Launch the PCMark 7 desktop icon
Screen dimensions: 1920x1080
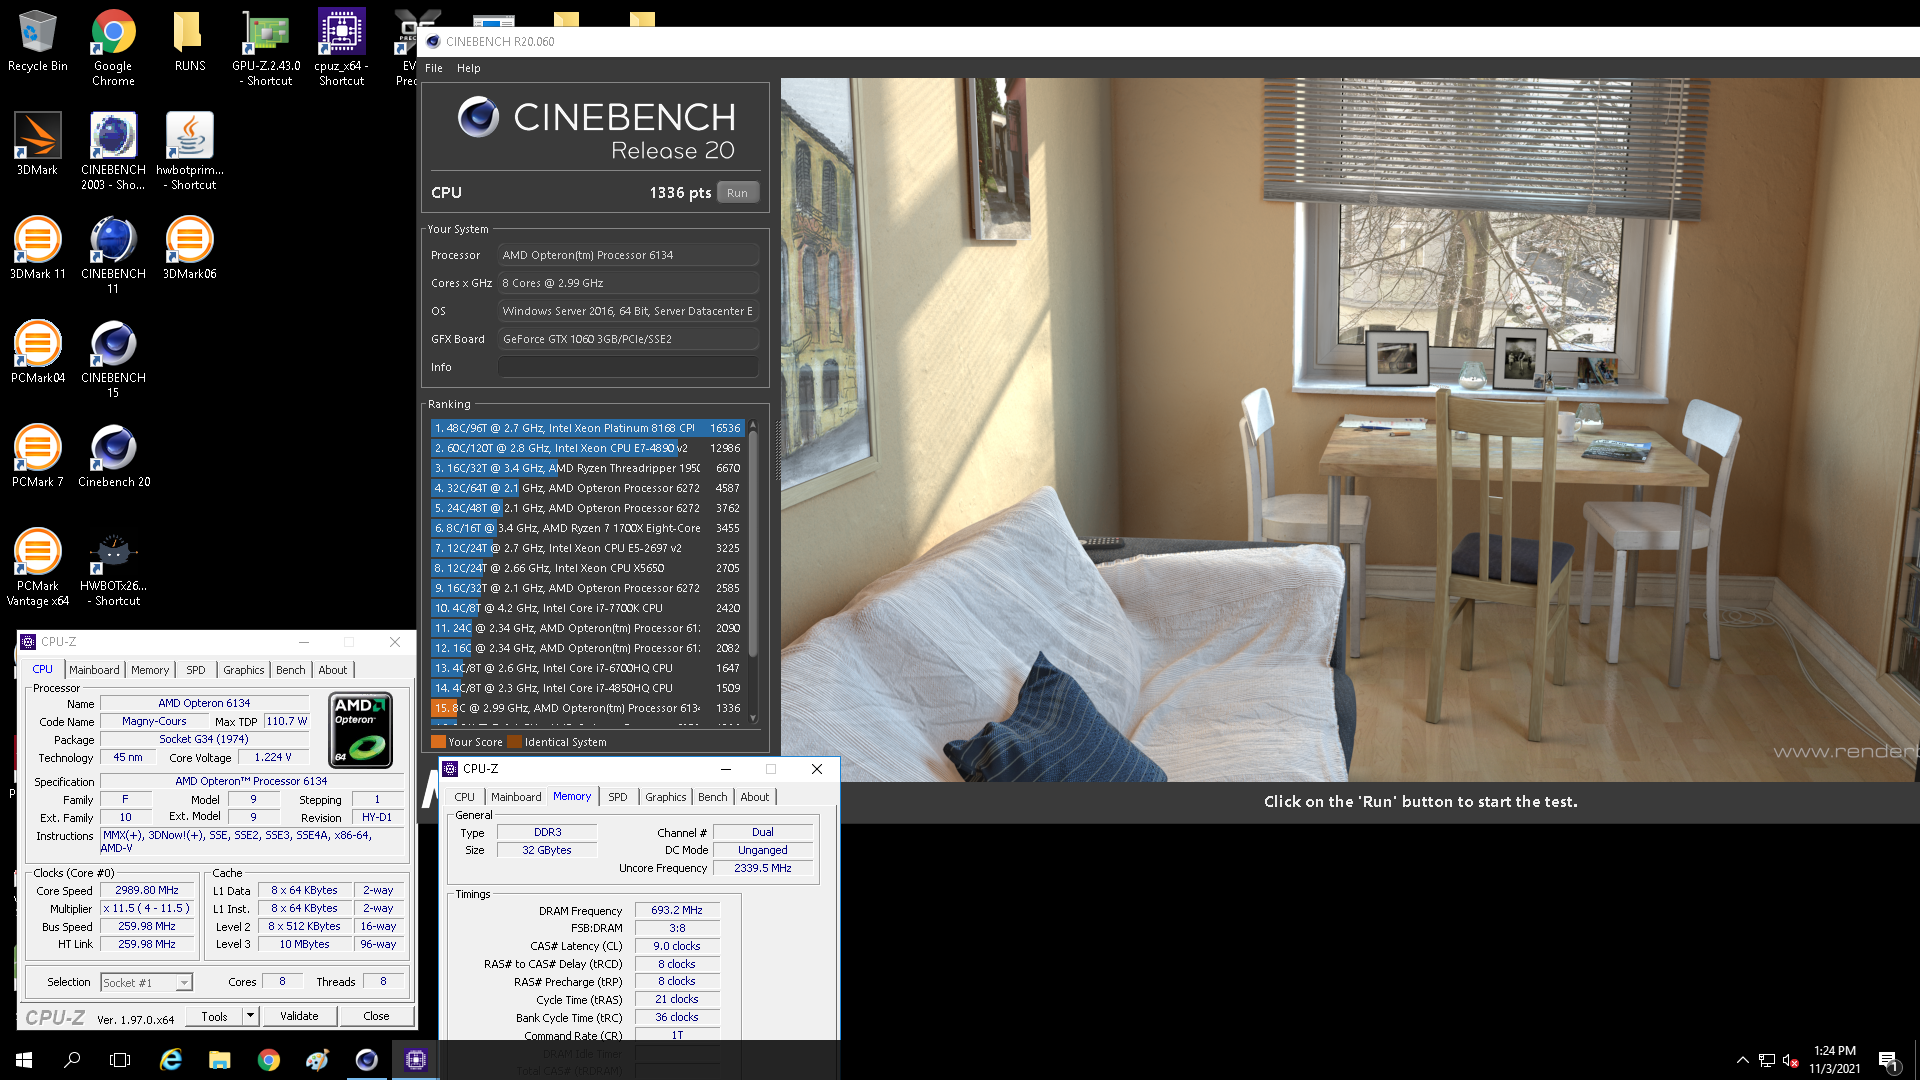tap(38, 457)
